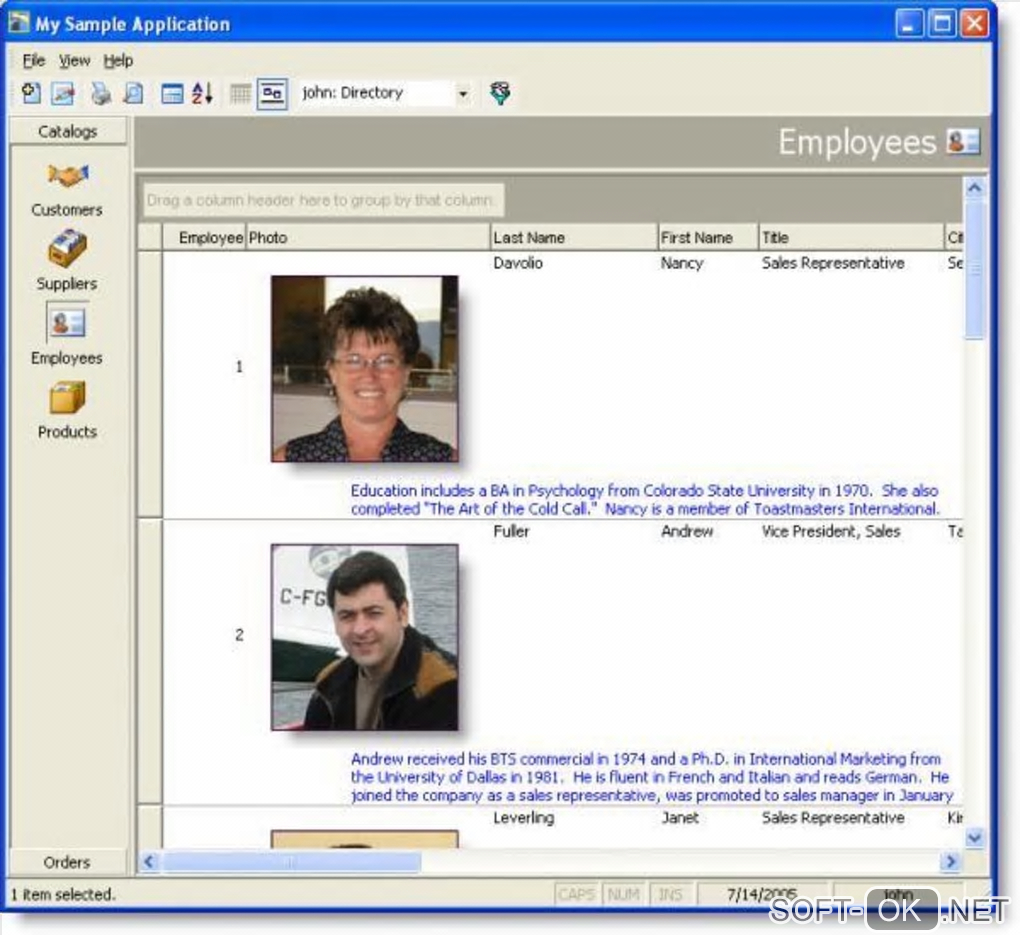Click the New record toolbar icon
The width and height of the screenshot is (1020, 935).
point(31,94)
